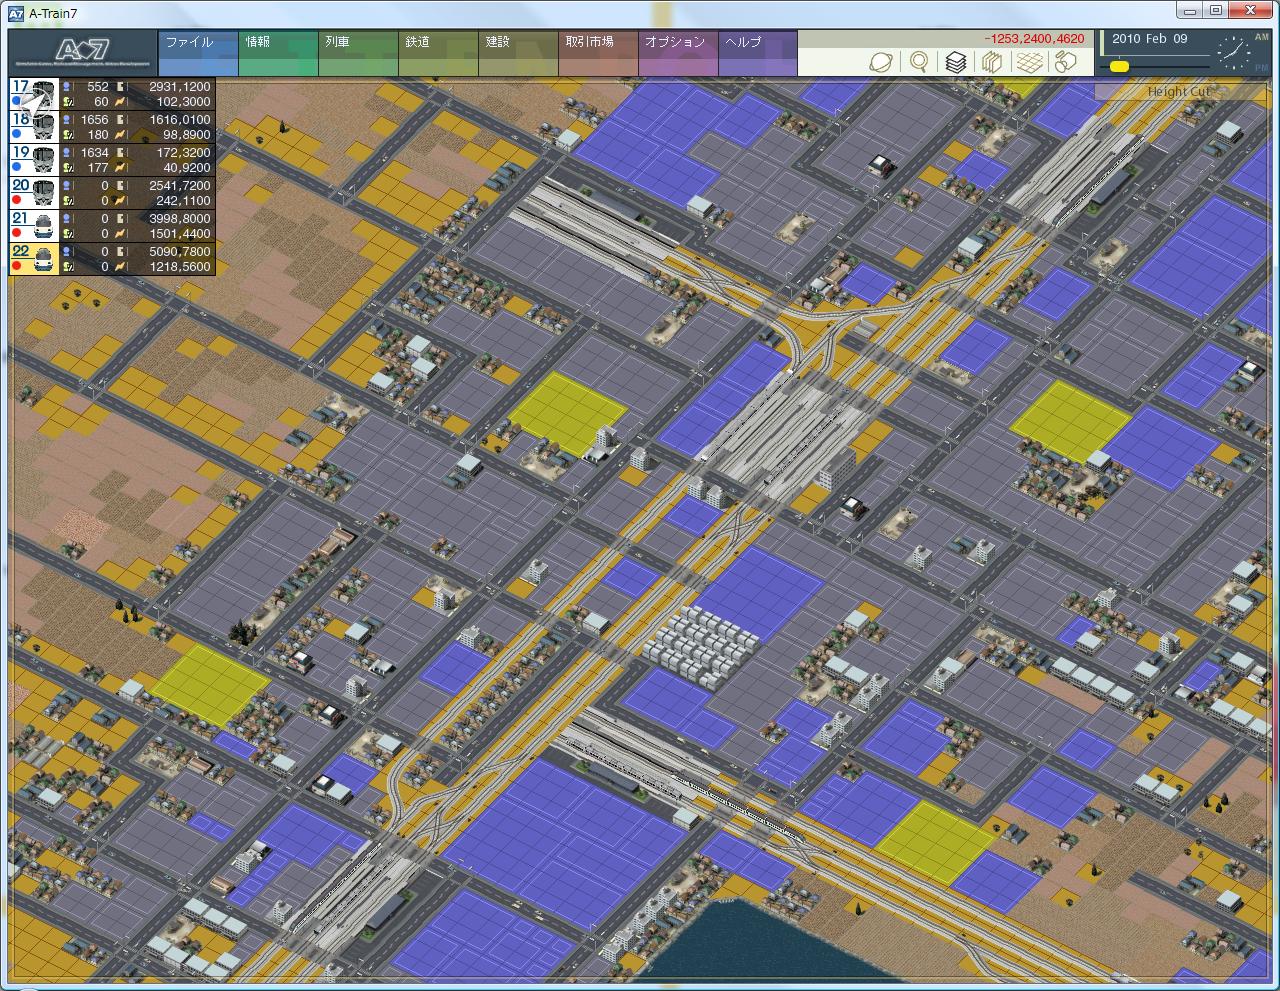Image resolution: width=1280 pixels, height=991 pixels.
Task: Click the planet globe view icon
Action: click(883, 62)
